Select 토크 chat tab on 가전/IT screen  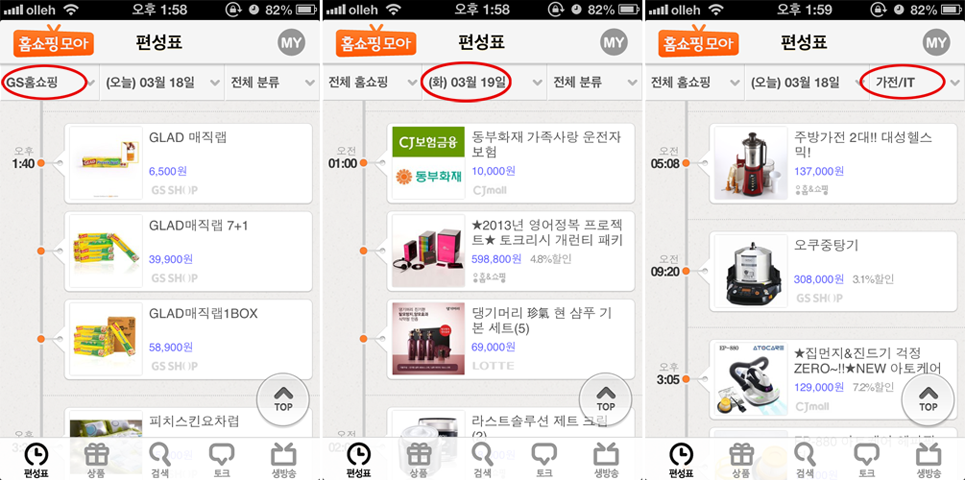(x=867, y=460)
